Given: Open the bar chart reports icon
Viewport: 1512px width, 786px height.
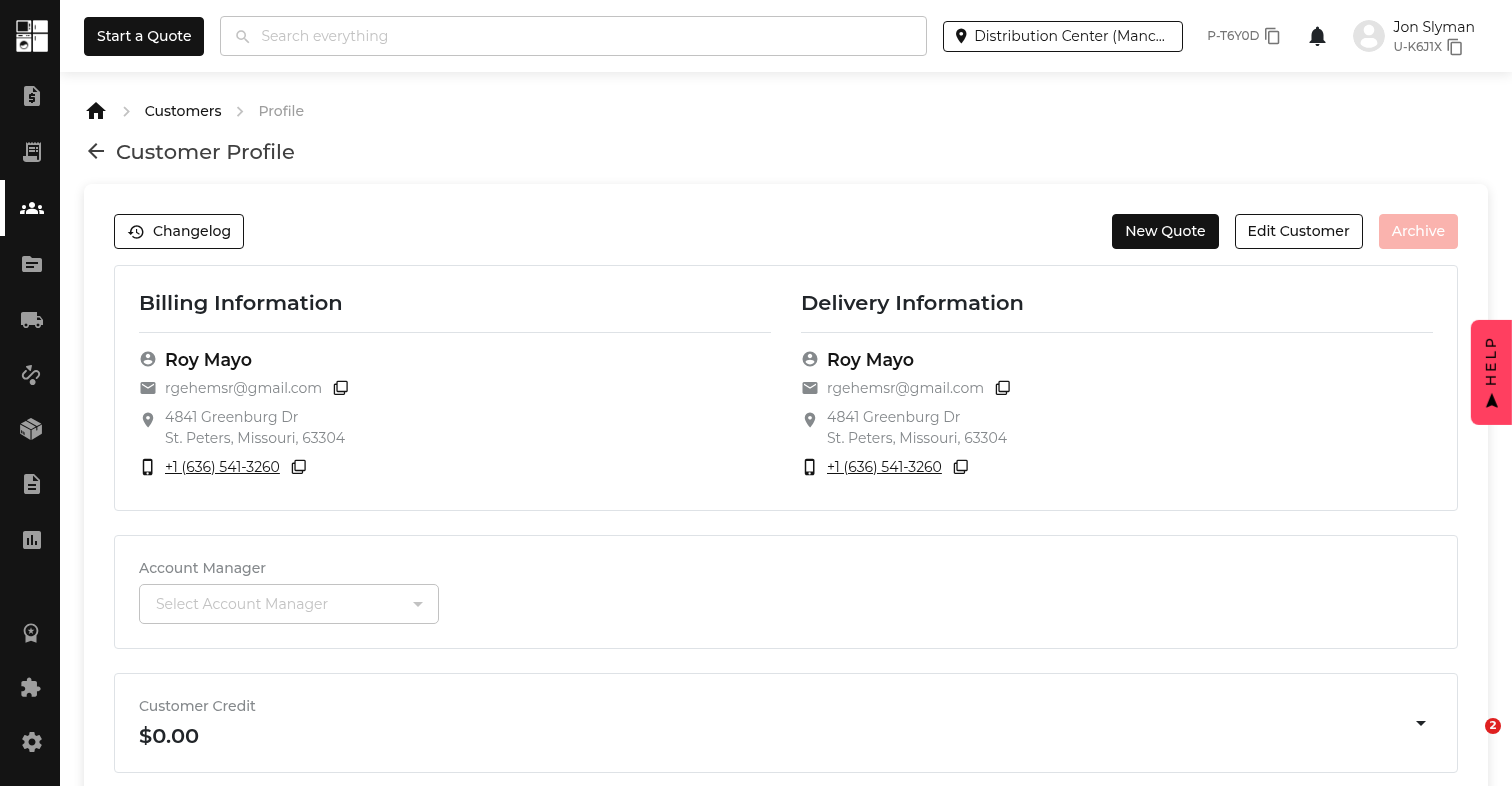Looking at the screenshot, I should click(x=31, y=540).
